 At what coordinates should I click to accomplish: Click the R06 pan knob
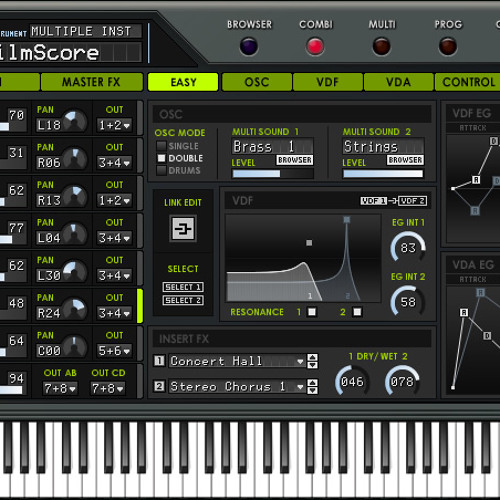(x=75, y=159)
